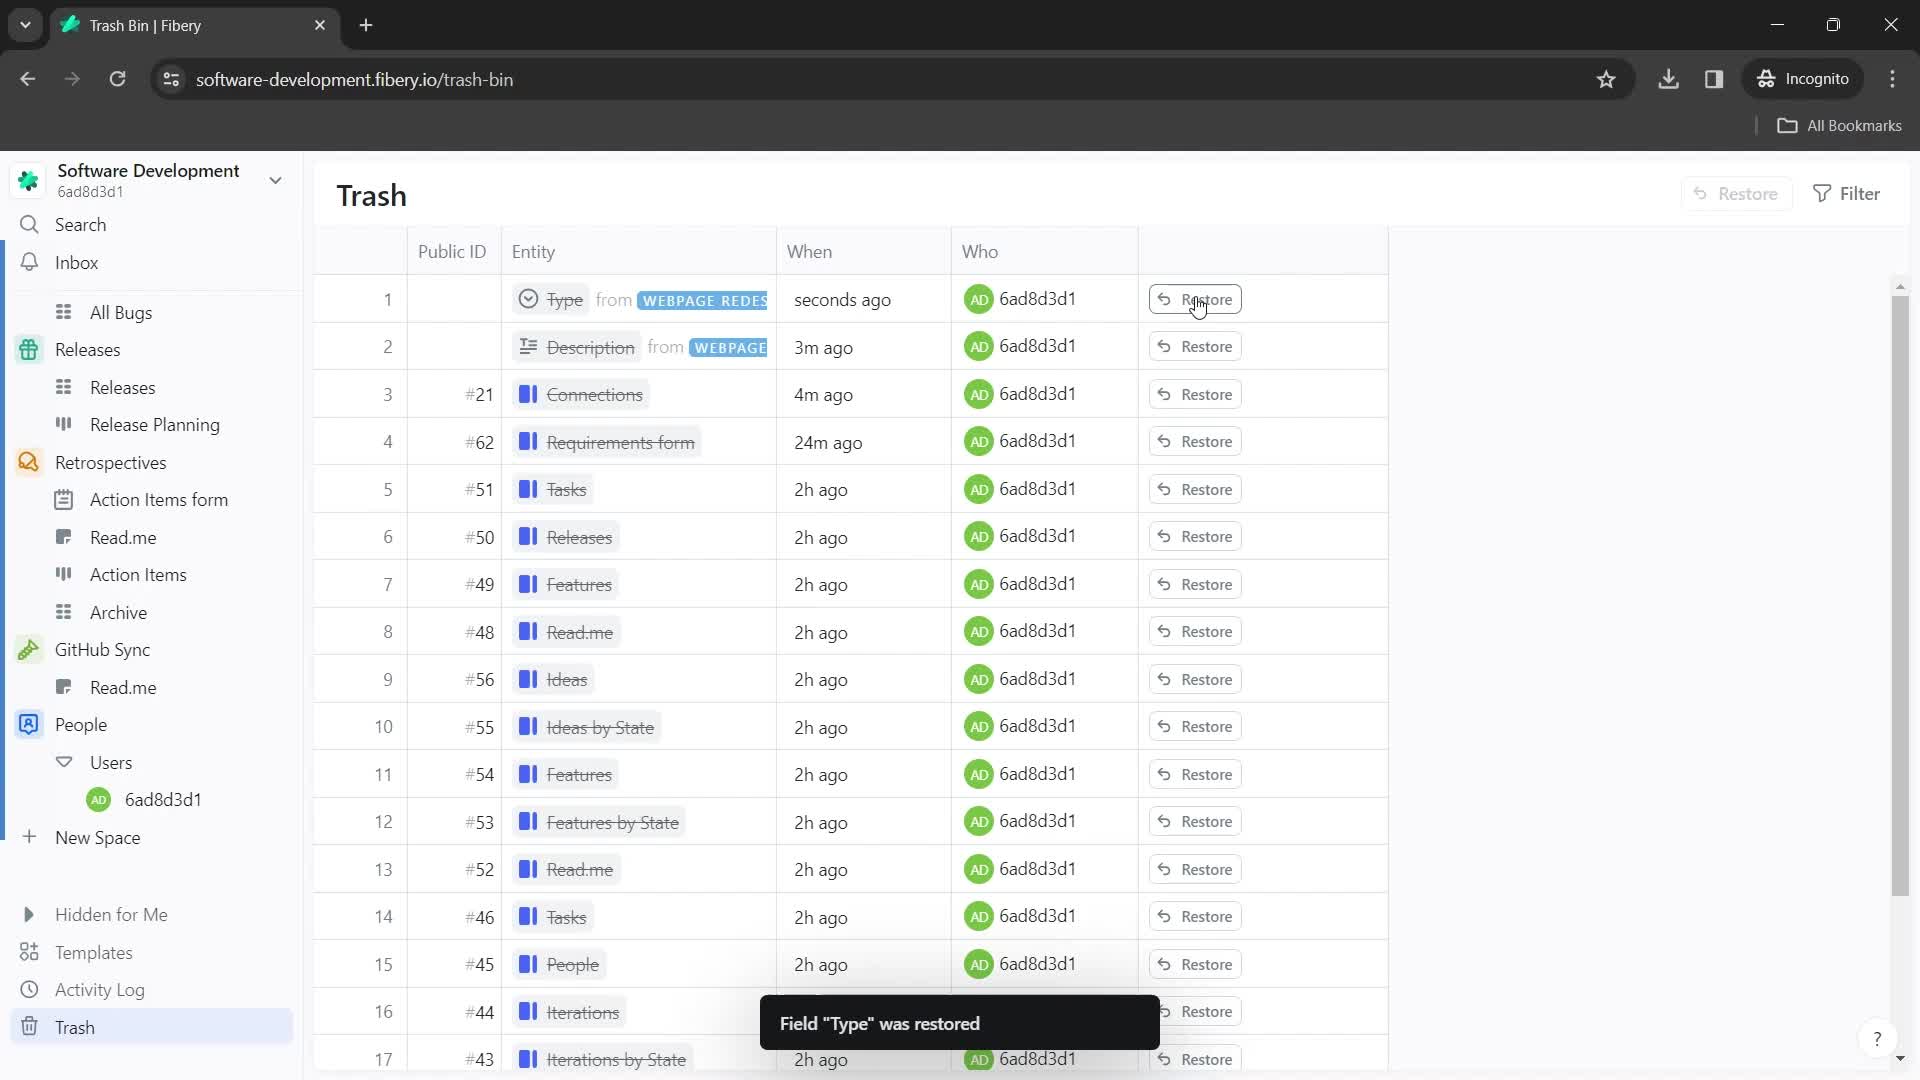Click the user avatar beside 6ad8d3d1 in sidebar
This screenshot has height=1080, width=1920.
click(98, 800)
